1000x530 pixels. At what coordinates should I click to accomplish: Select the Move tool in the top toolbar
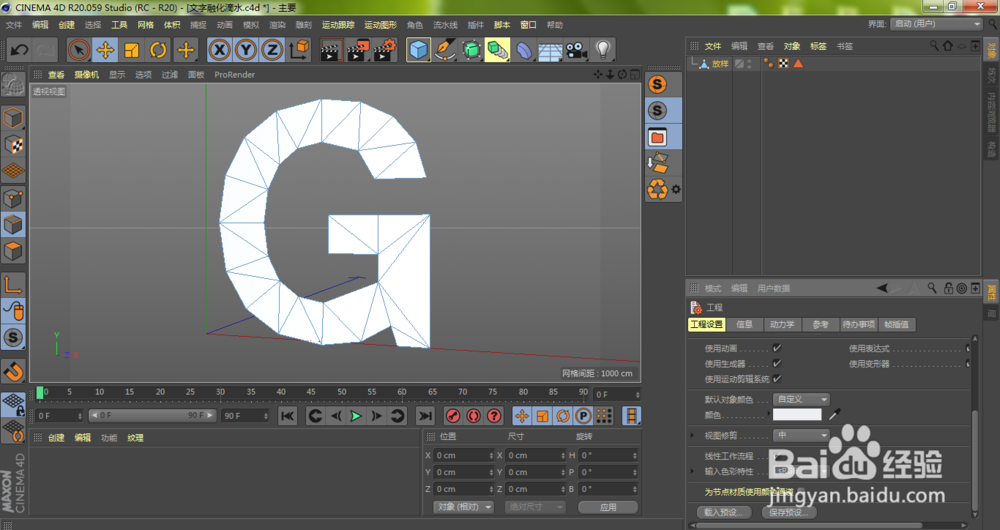(105, 49)
